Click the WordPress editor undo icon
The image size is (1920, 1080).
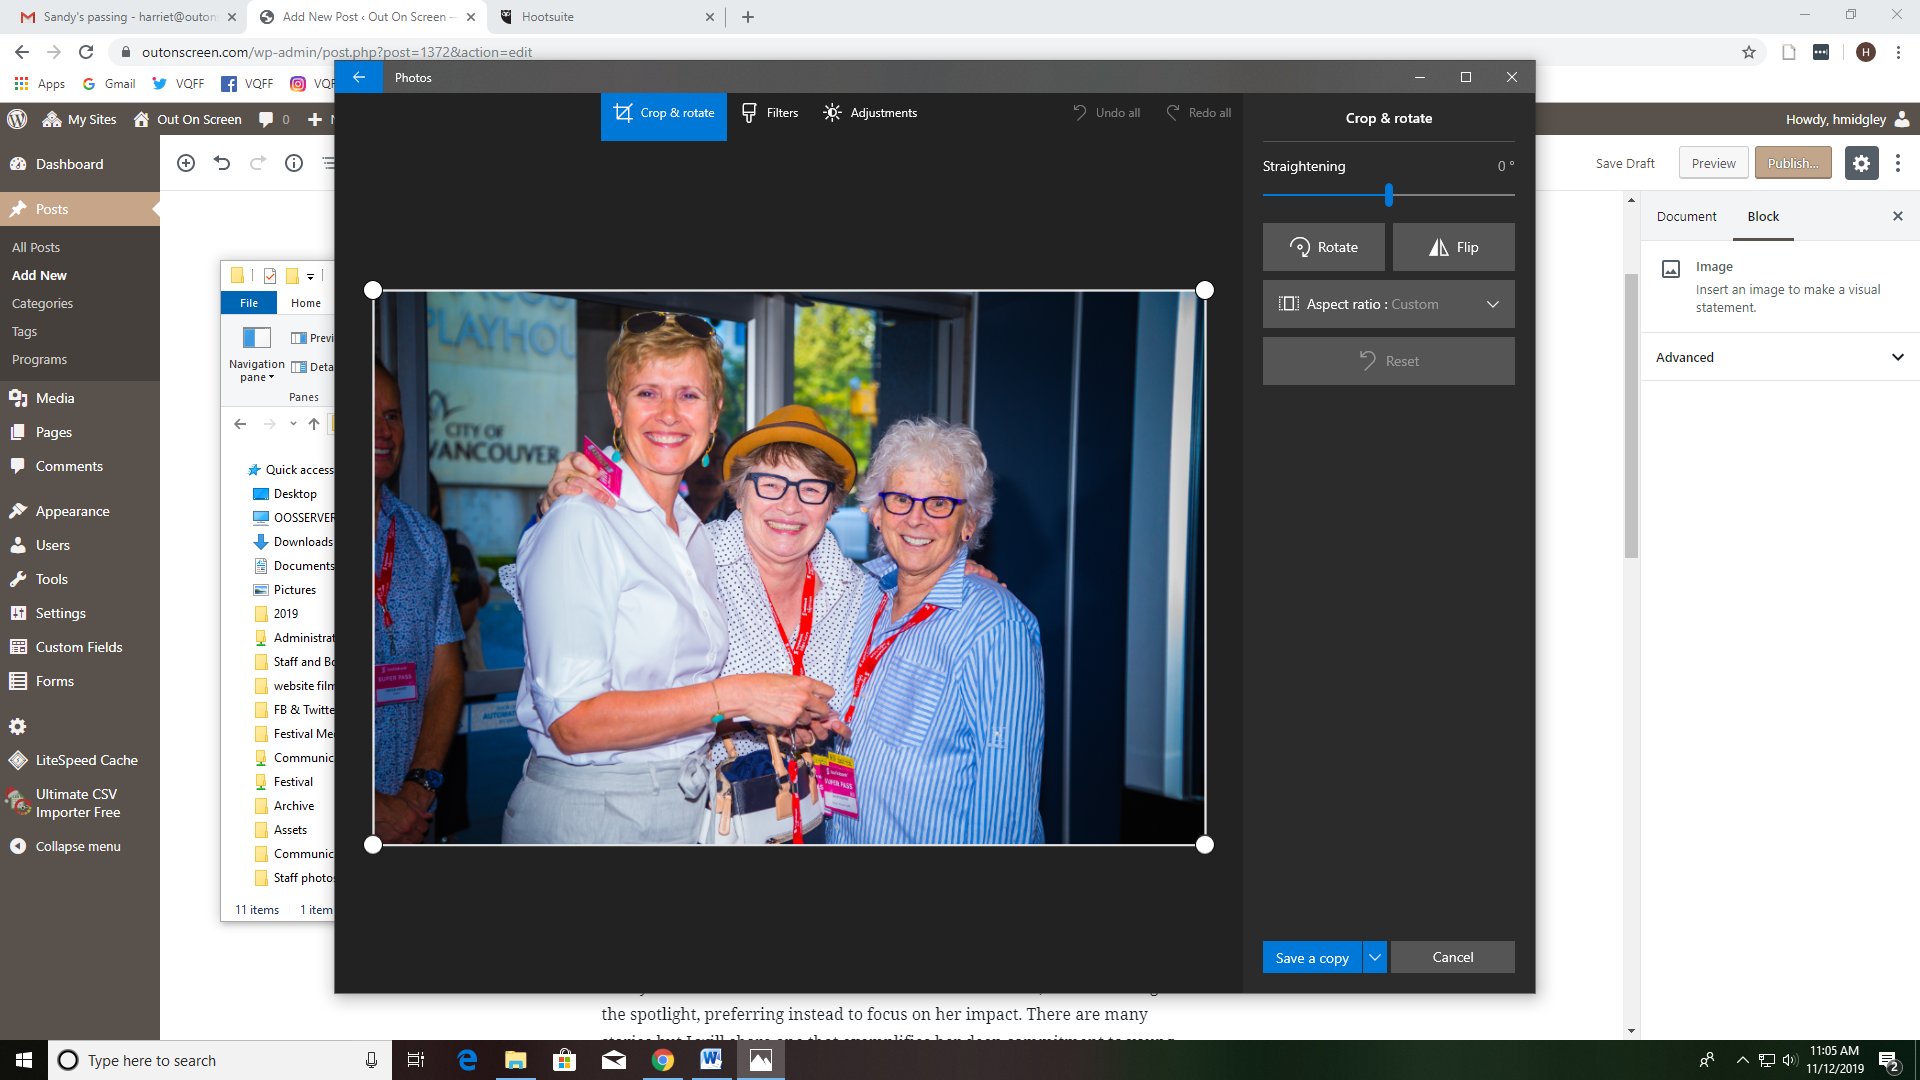[x=222, y=163]
